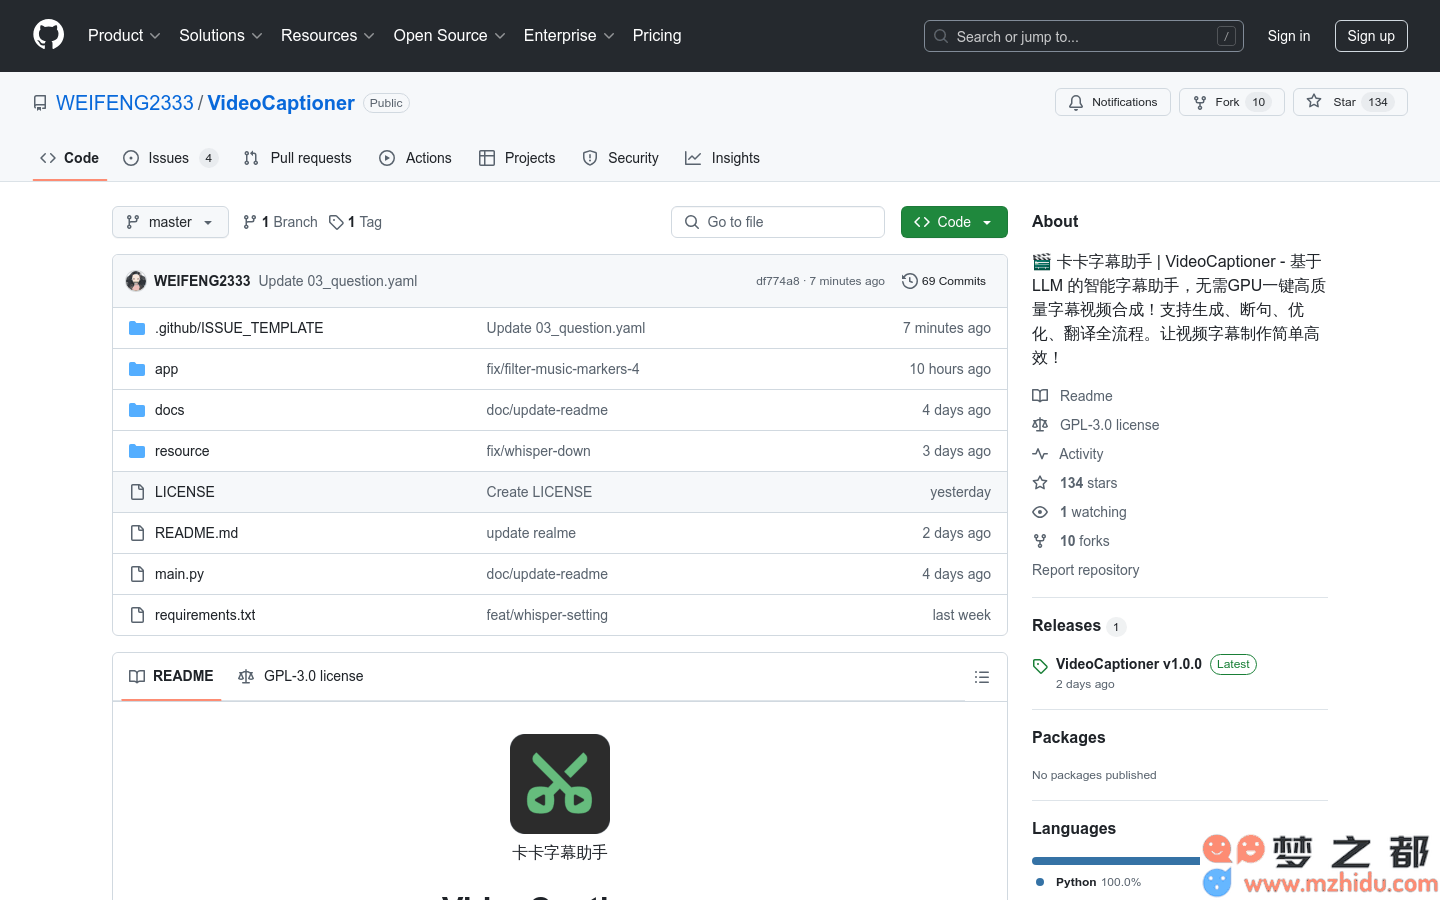Screen dimensions: 1440x900
Task: Open the README.md file
Action: tap(196, 533)
